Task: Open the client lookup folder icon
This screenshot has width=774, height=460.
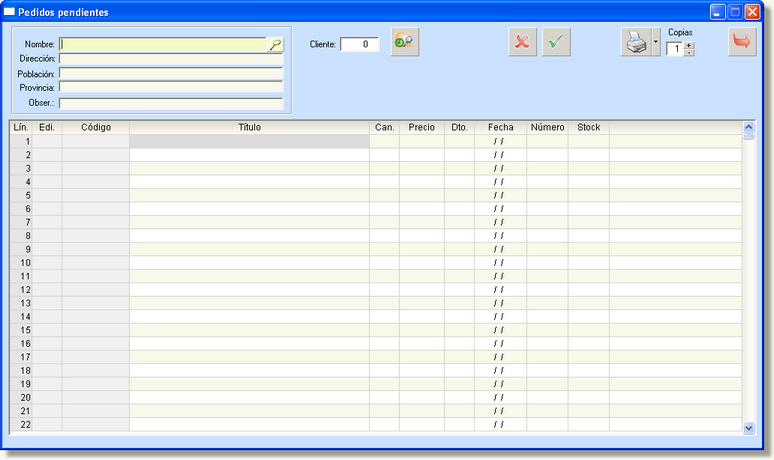Action: coord(405,42)
